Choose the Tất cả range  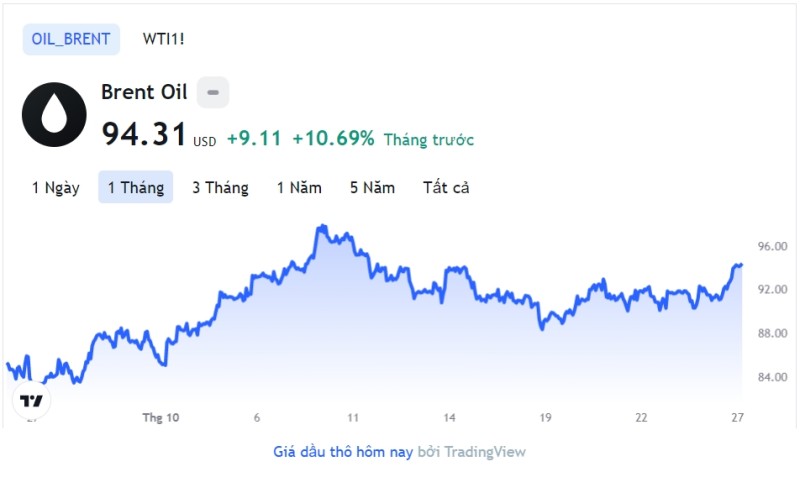[446, 187]
